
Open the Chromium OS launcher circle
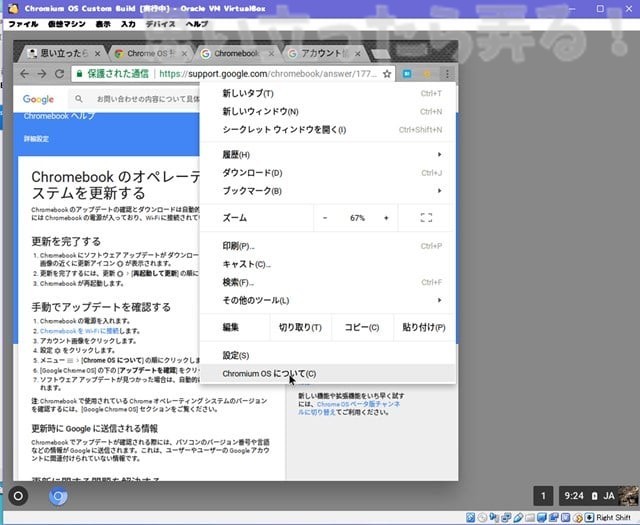point(18,496)
